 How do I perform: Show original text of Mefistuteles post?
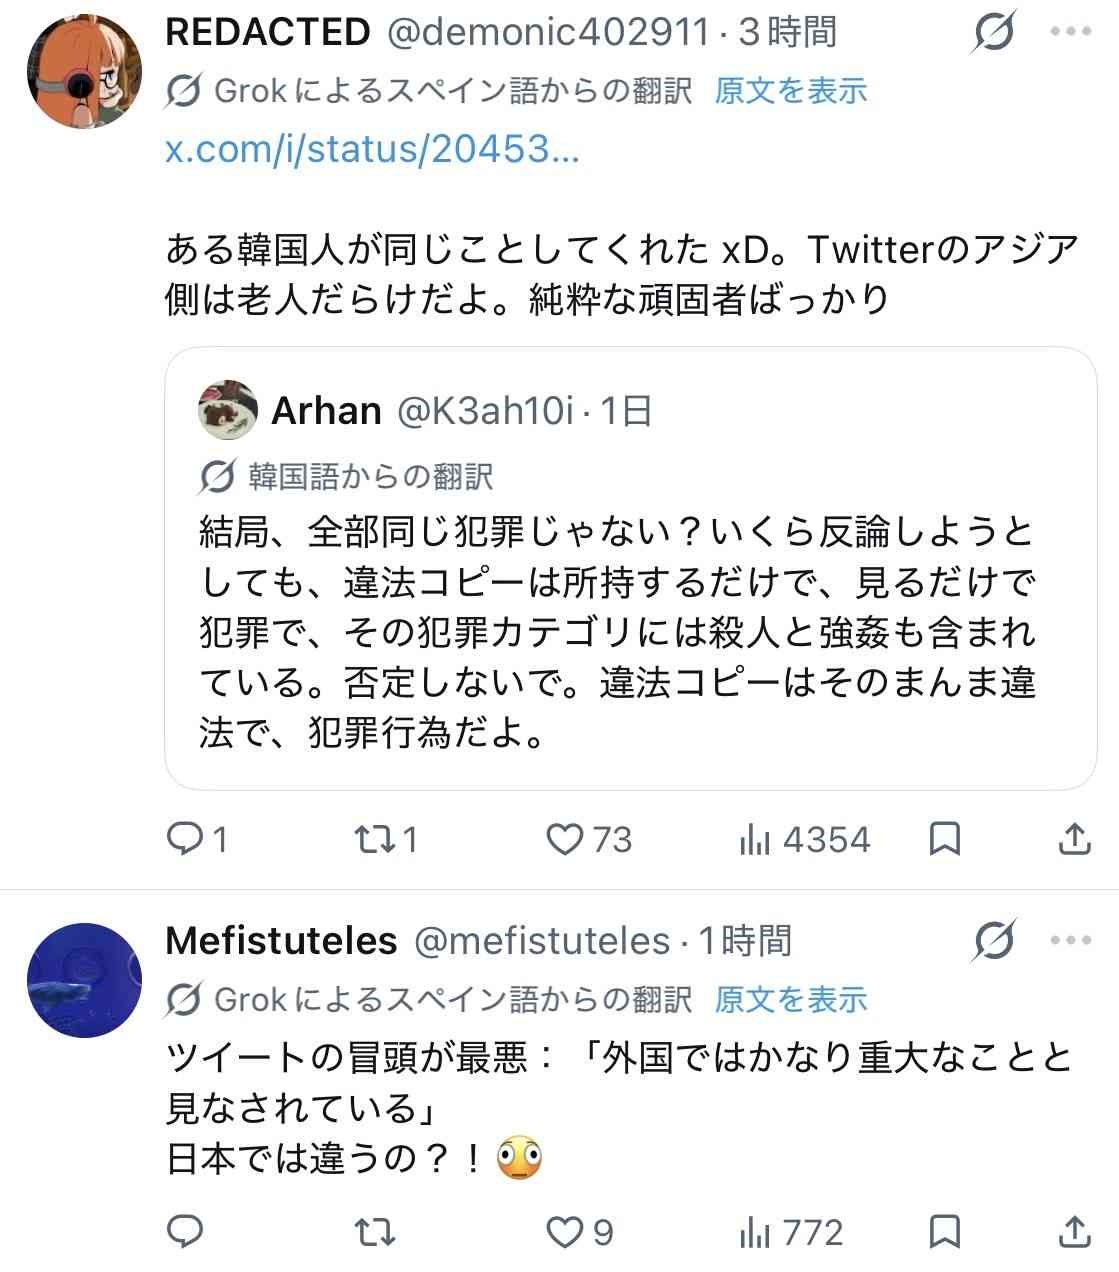click(x=791, y=999)
